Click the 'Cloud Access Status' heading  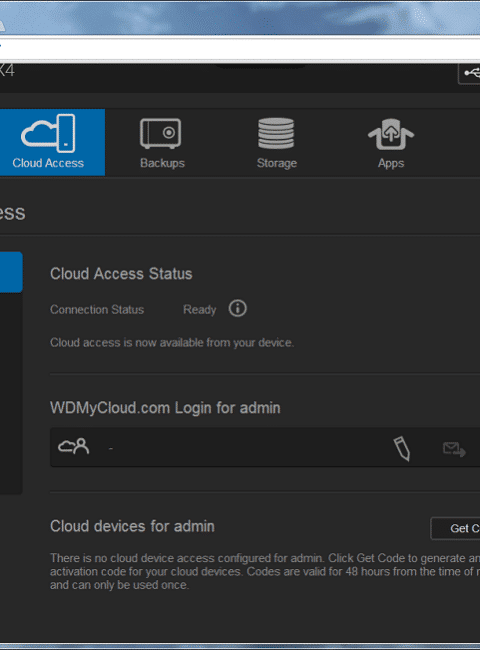[121, 274]
